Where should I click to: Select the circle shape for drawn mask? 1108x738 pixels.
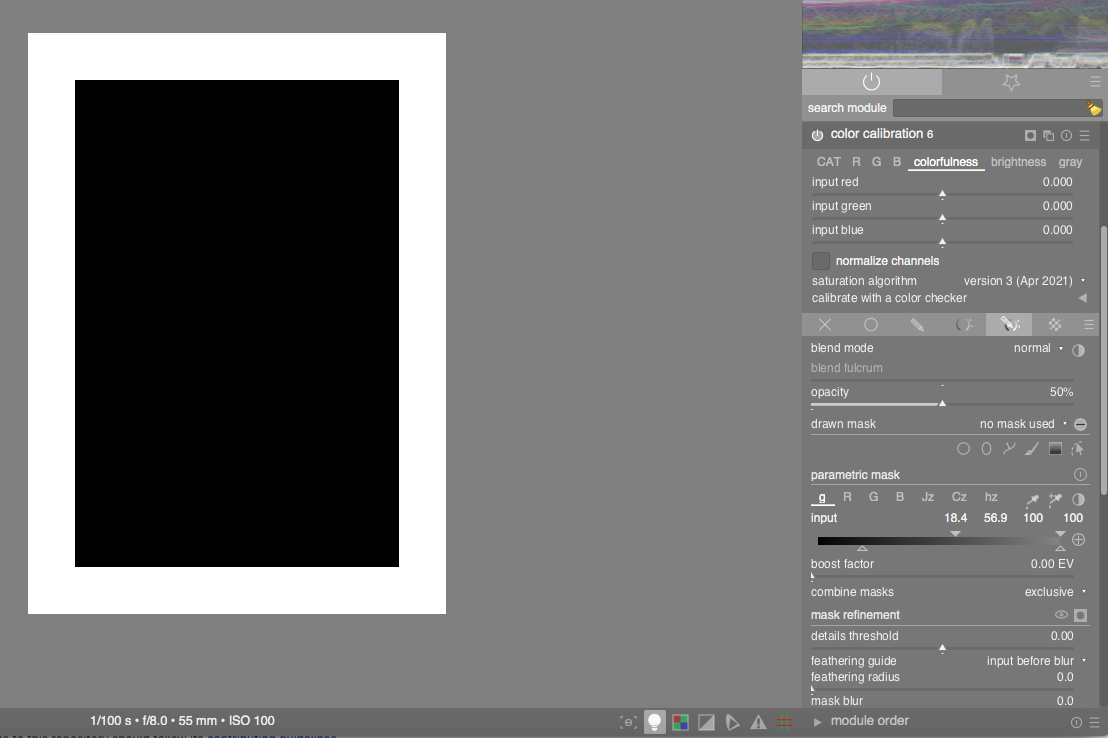pos(963,448)
